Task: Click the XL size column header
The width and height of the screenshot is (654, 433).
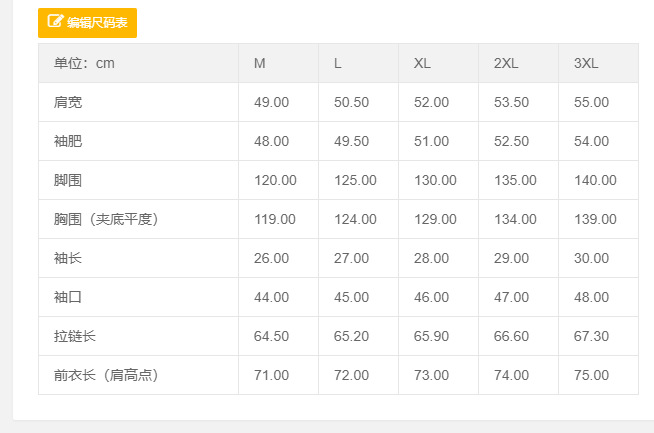Action: coord(422,63)
